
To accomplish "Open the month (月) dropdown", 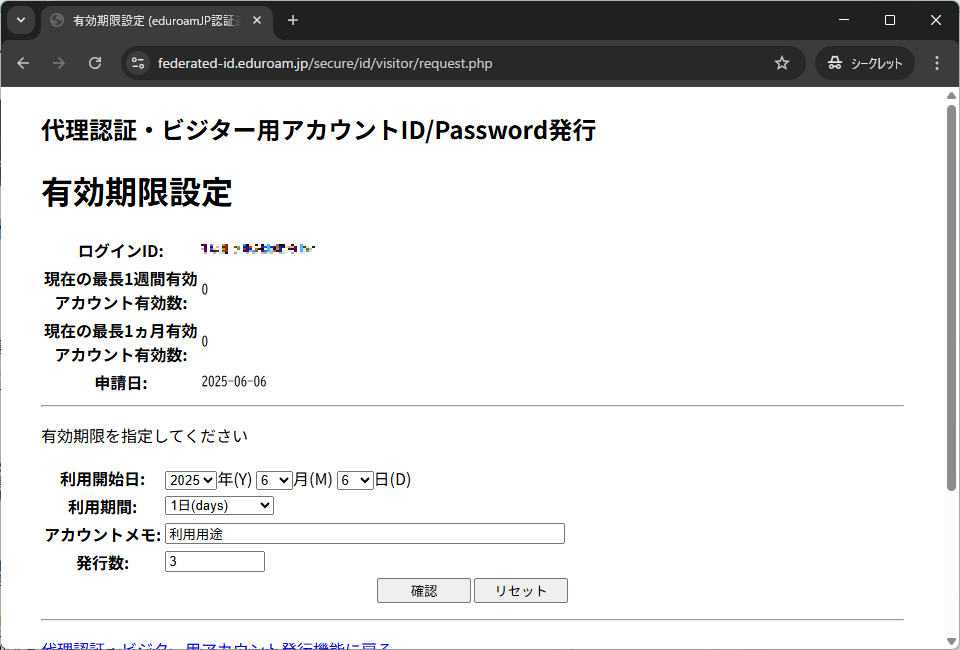I will click(x=274, y=480).
